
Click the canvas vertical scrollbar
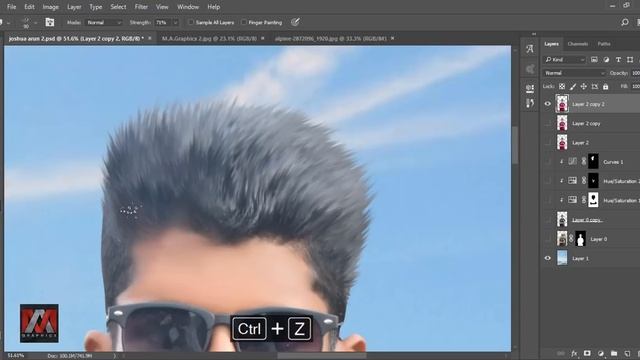pyautogui.click(x=515, y=145)
